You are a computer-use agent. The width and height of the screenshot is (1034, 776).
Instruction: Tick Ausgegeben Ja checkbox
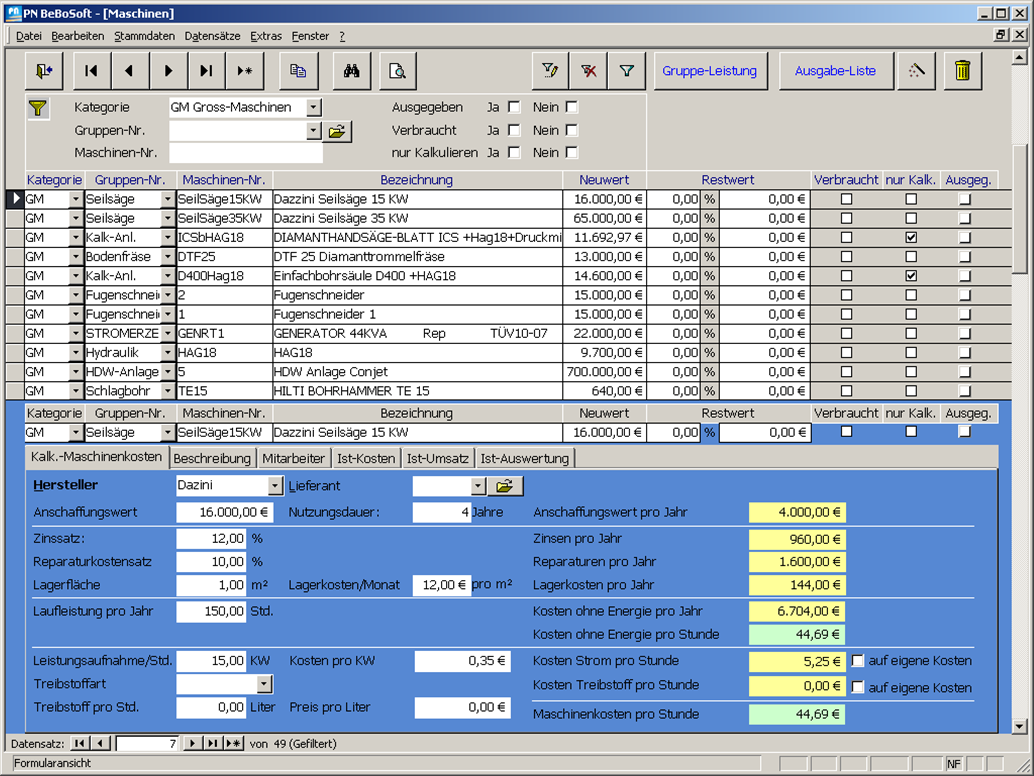[x=514, y=107]
